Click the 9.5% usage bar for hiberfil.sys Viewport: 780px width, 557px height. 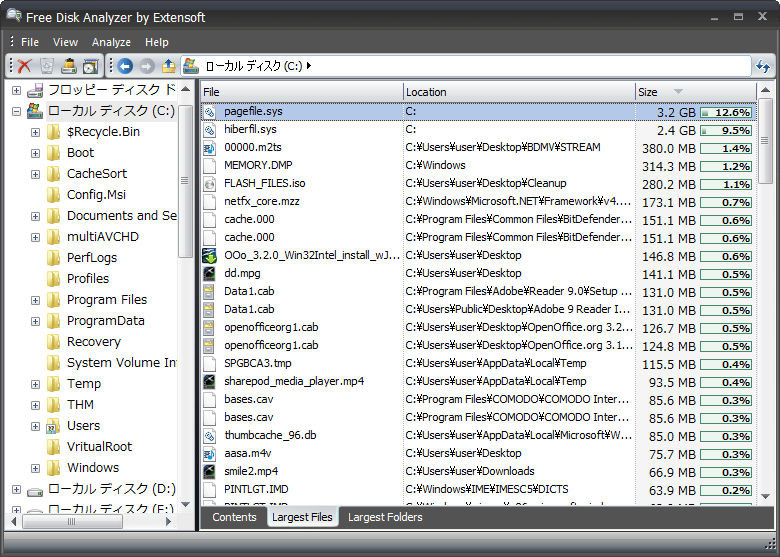pos(726,131)
